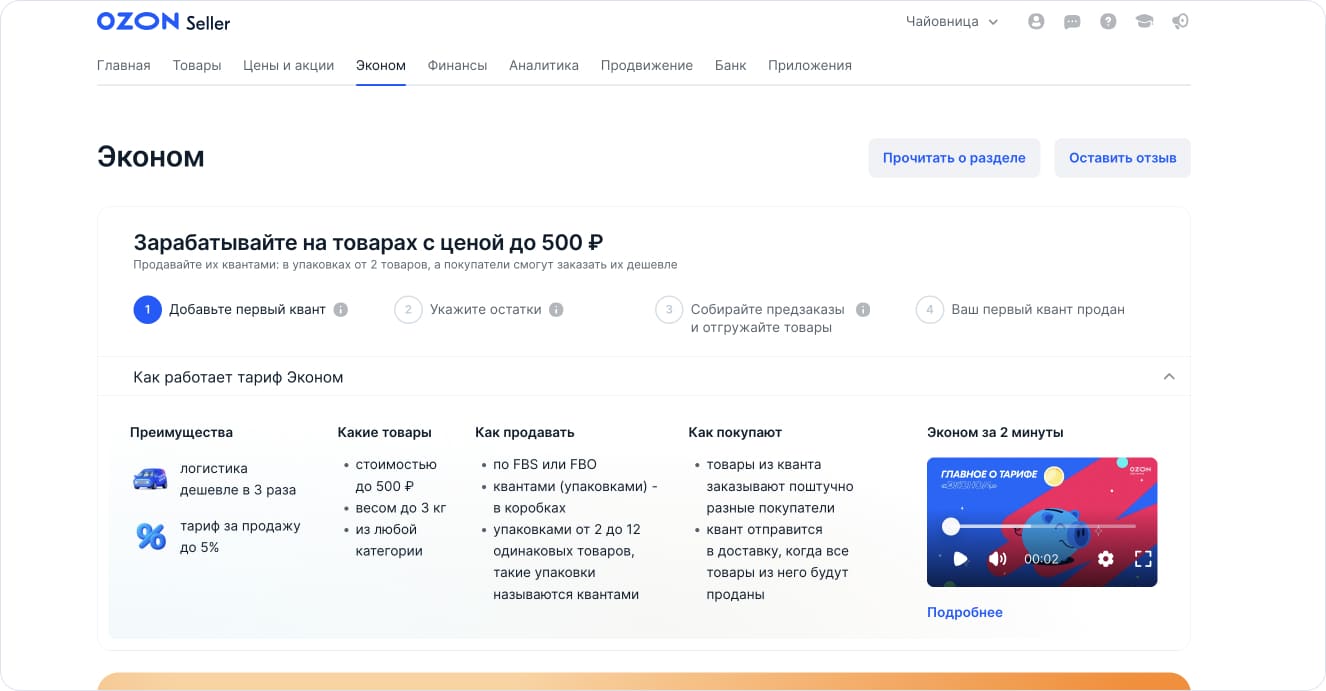Open Ozon learning graduation cap icon

coord(1144,21)
